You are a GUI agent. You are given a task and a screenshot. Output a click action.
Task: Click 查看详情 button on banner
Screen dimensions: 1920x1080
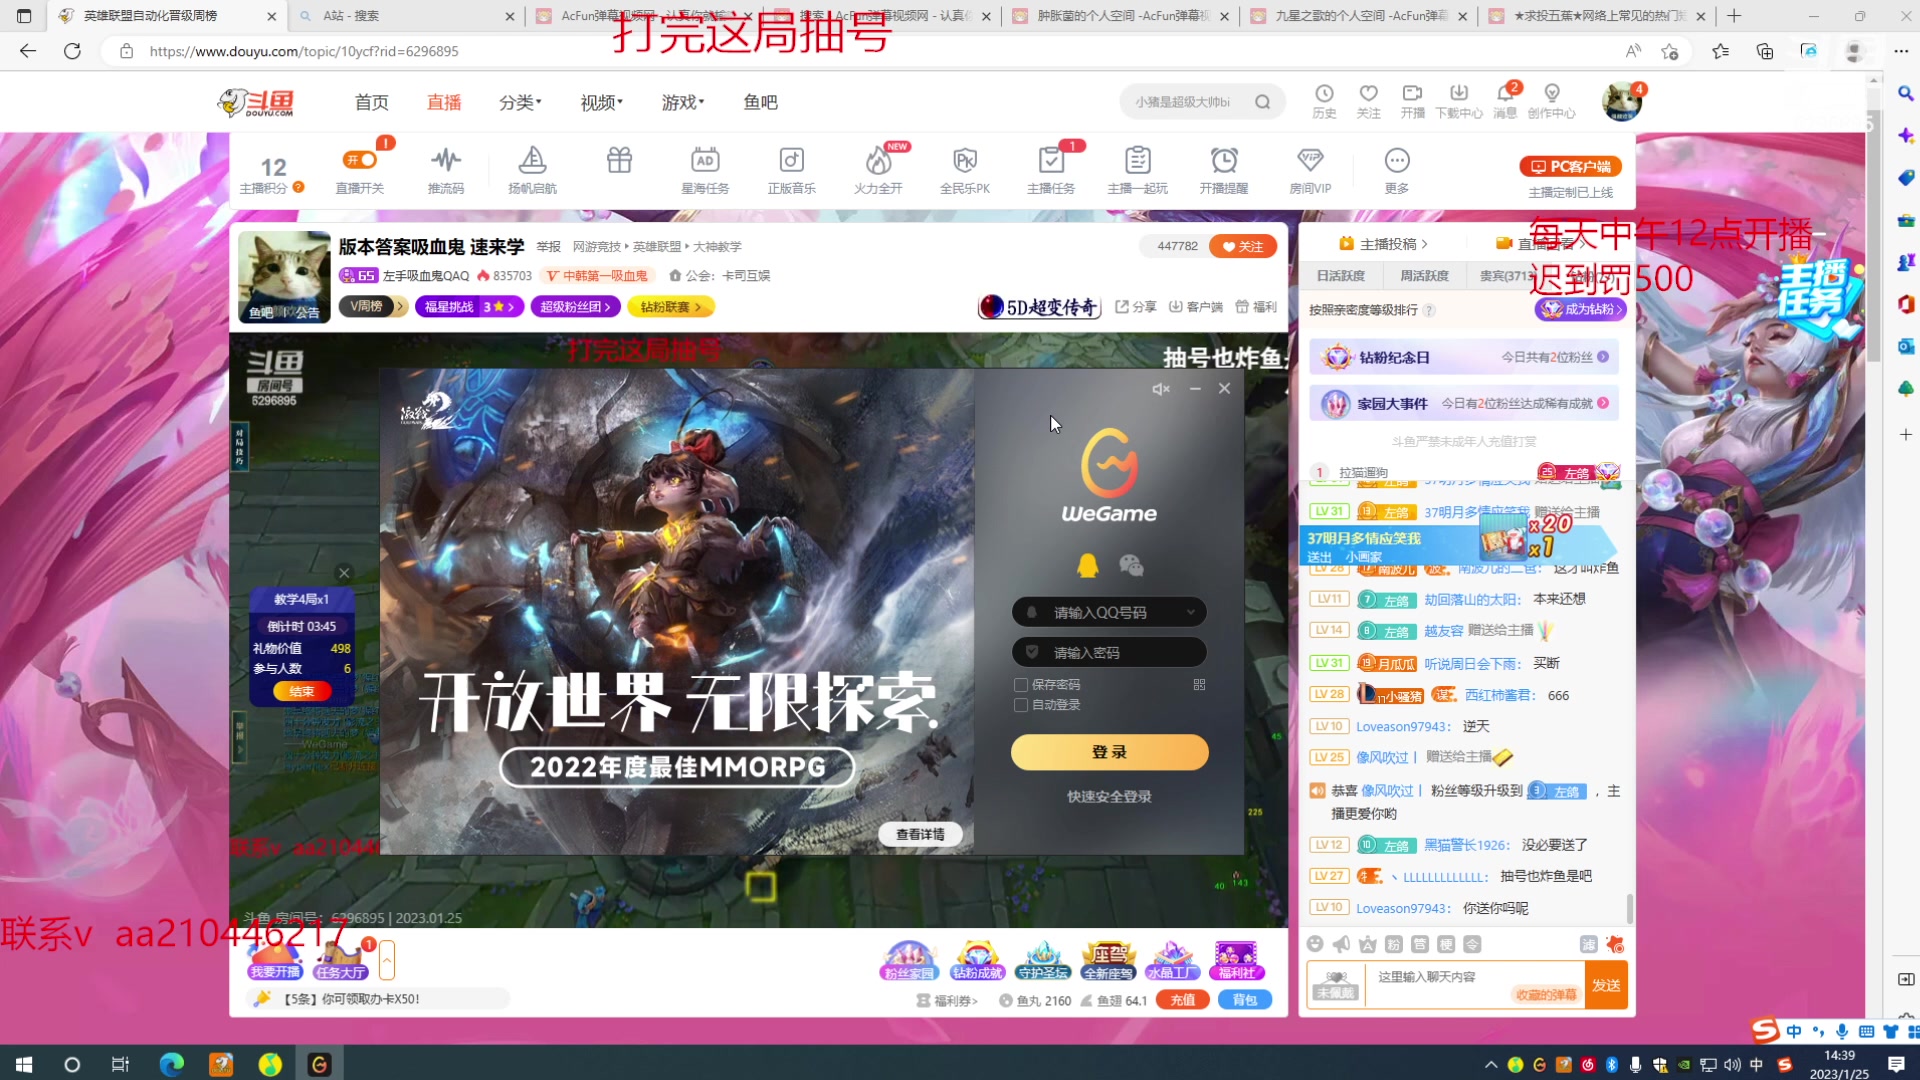(920, 834)
